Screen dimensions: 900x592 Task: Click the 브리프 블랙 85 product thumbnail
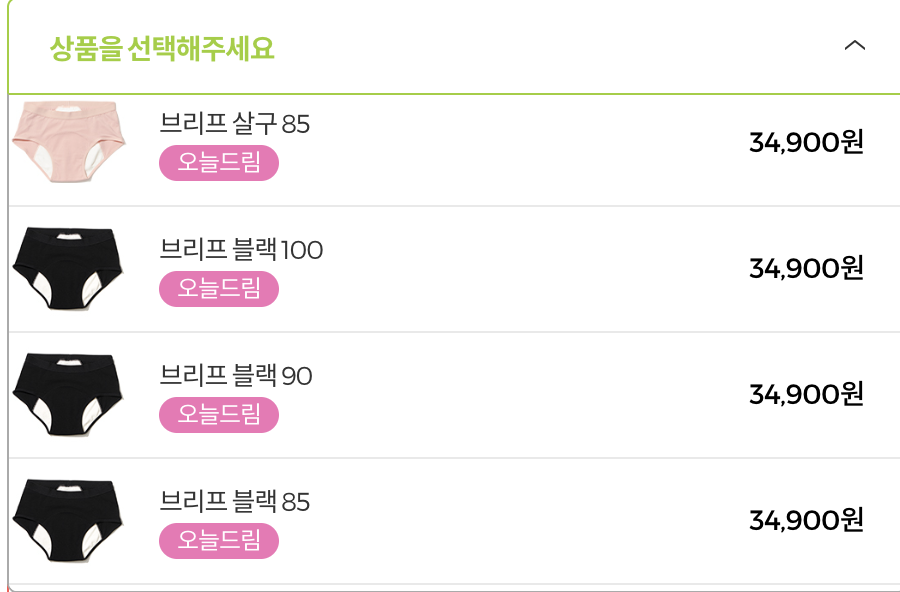click(69, 521)
